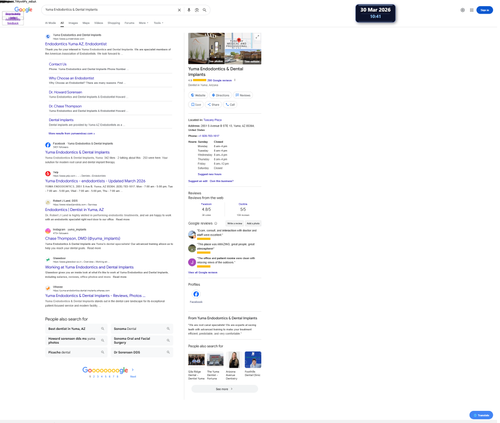Click the next-page arrow beside Goooogle pagination

[133, 370]
